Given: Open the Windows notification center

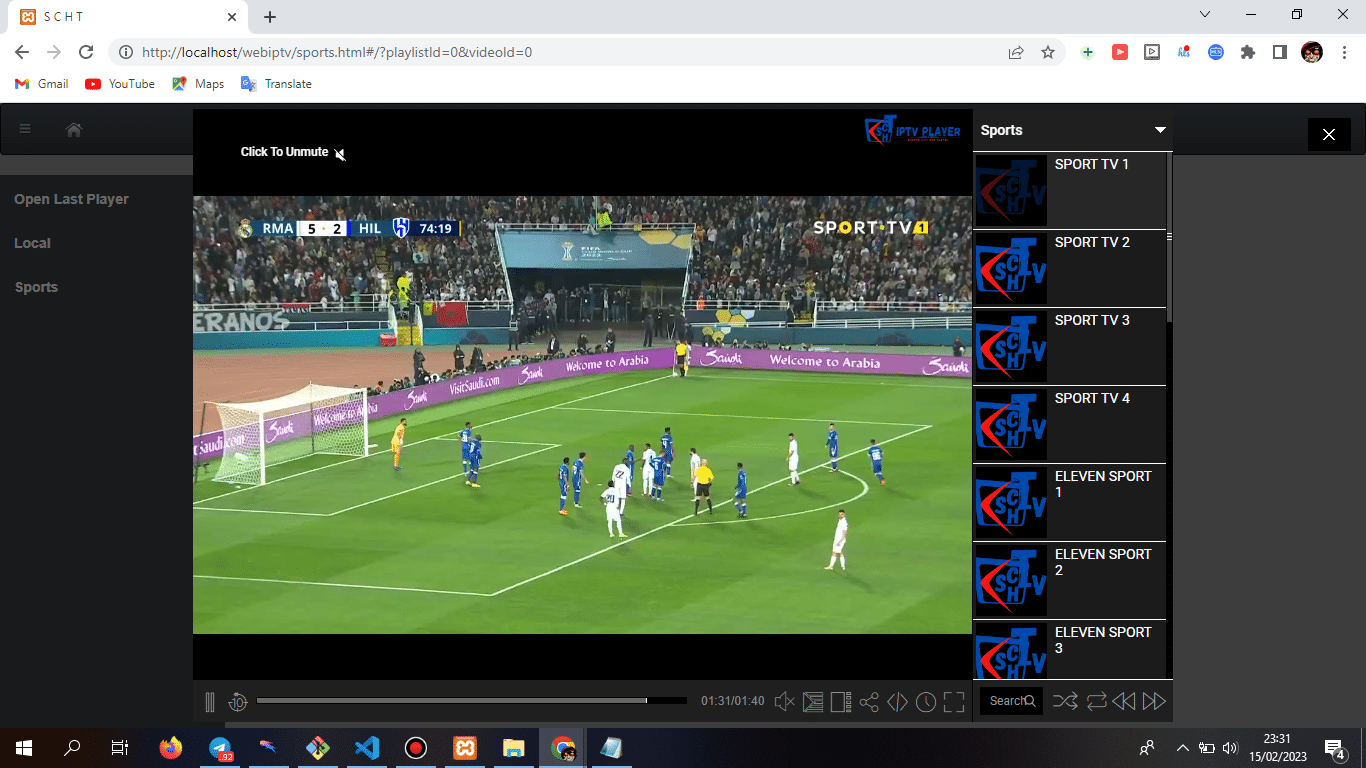Looking at the screenshot, I should [1334, 748].
